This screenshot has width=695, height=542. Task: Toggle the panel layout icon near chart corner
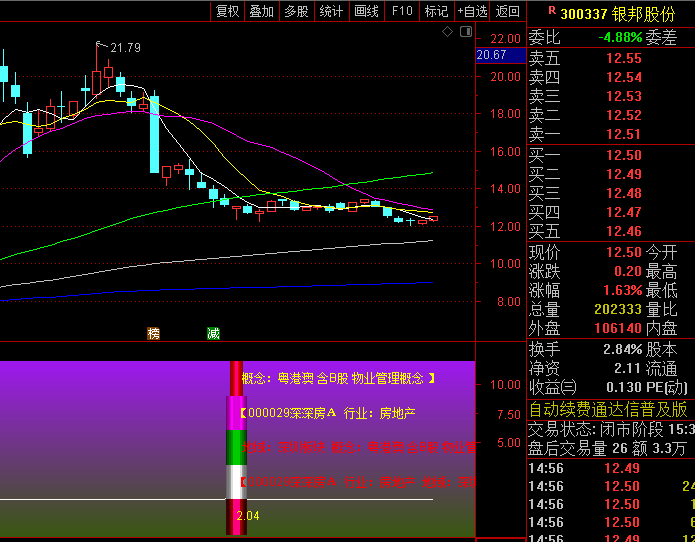tap(466, 31)
